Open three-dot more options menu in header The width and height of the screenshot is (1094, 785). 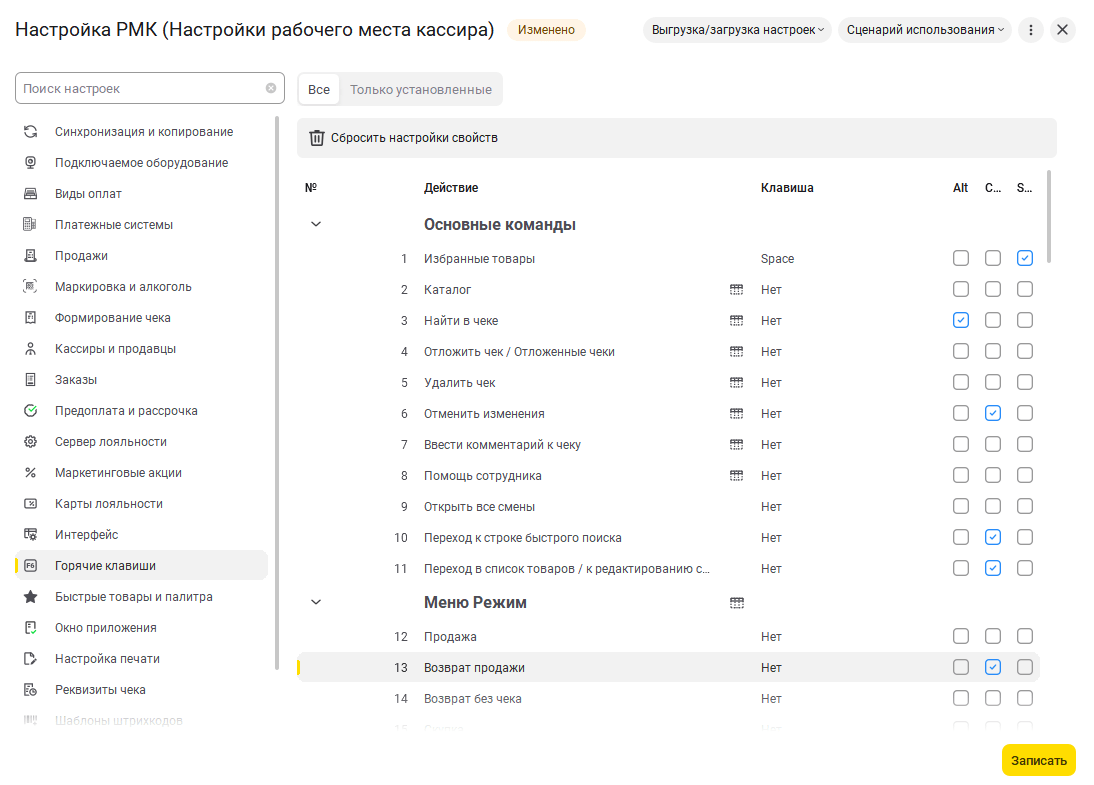pyautogui.click(x=1031, y=30)
